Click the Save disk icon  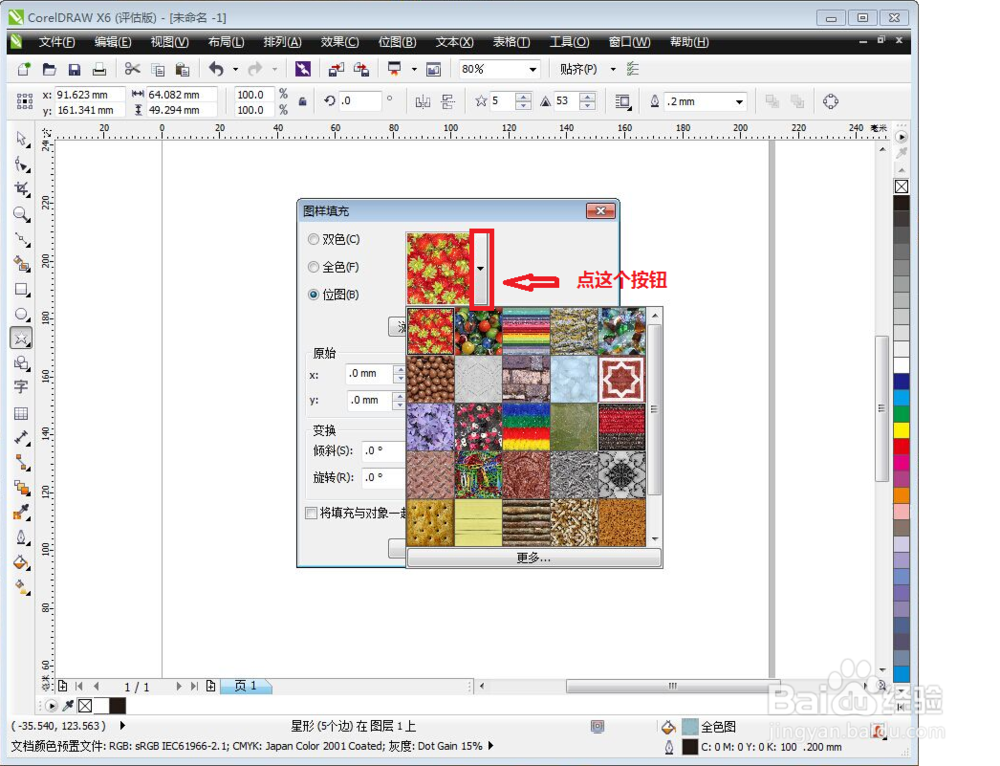(74, 69)
